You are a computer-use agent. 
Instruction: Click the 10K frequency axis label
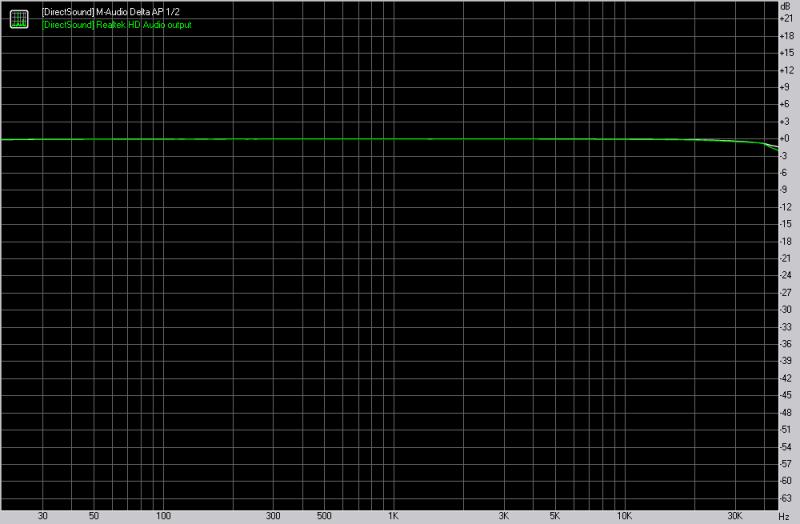[x=623, y=517]
